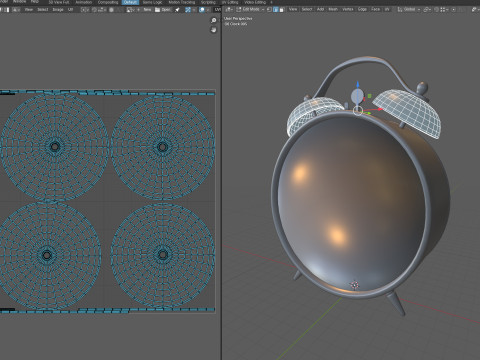Open UV overlay options dropdown
Screen dimensions: 480x360
click(x=208, y=10)
